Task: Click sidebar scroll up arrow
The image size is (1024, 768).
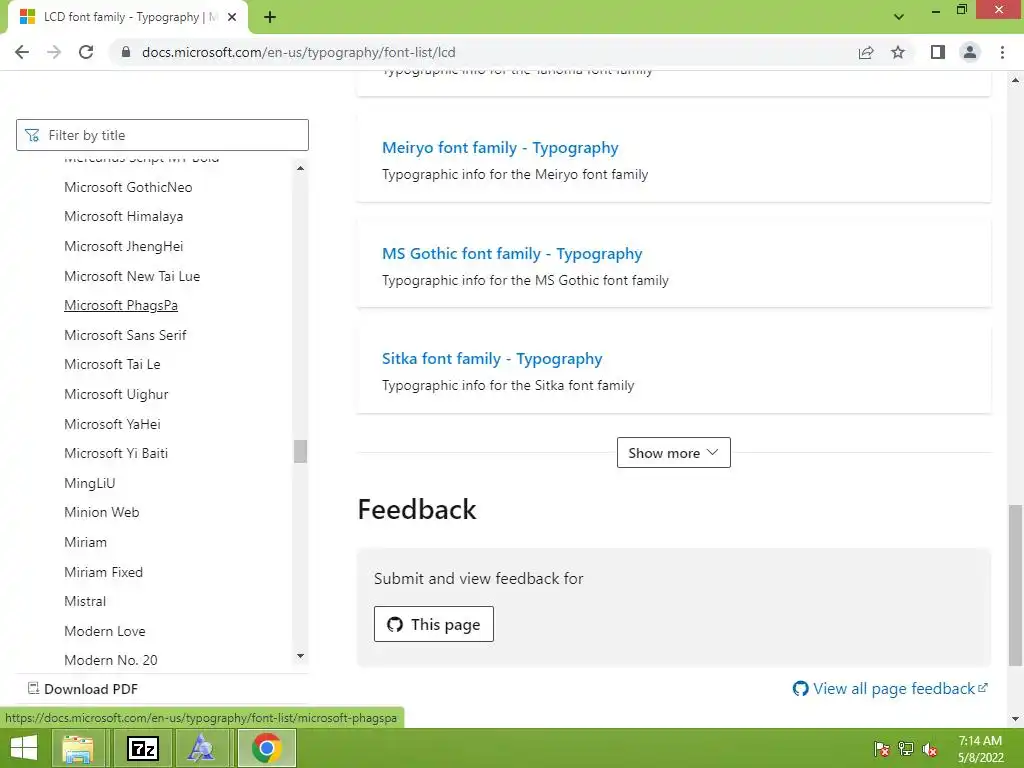Action: (x=300, y=168)
